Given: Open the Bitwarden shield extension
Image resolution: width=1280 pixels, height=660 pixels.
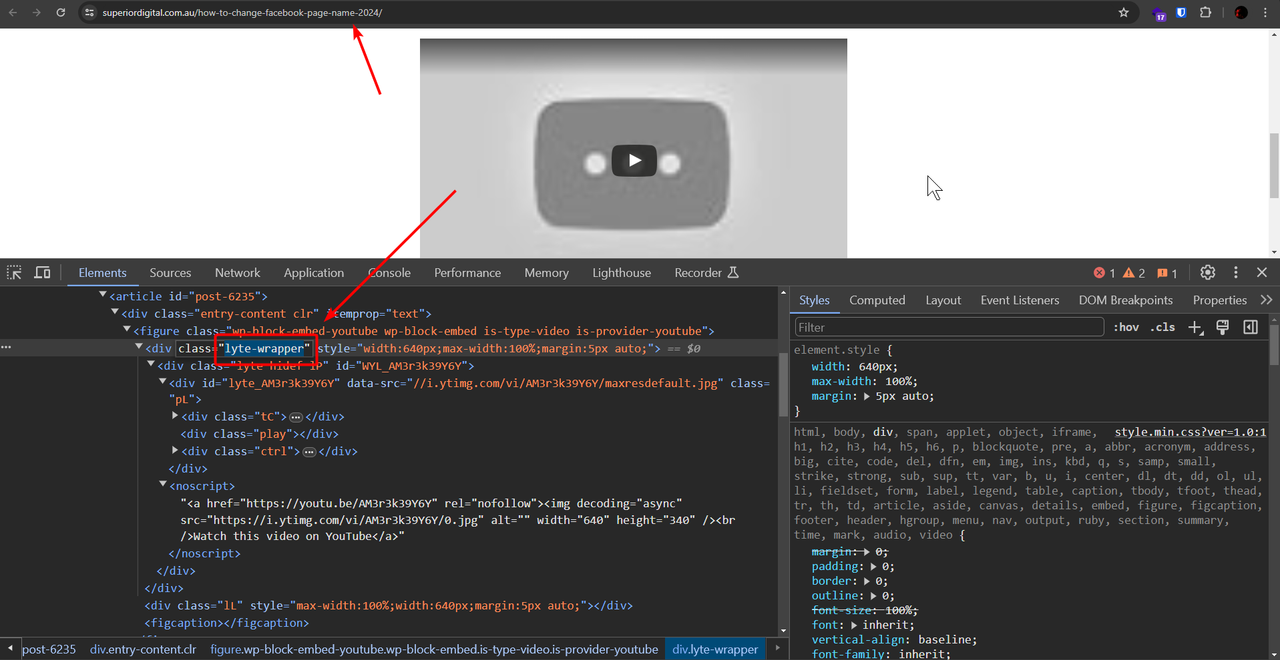Looking at the screenshot, I should (x=1182, y=13).
